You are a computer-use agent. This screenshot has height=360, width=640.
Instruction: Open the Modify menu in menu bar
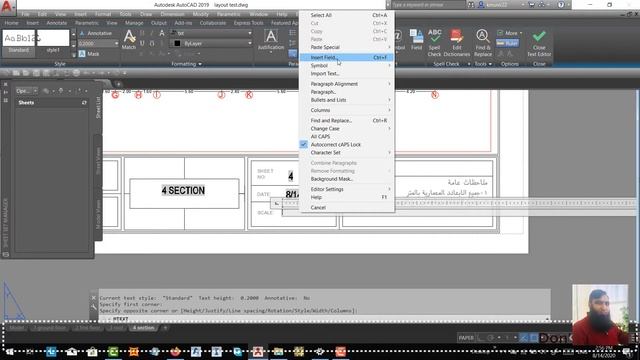(x=200, y=14)
